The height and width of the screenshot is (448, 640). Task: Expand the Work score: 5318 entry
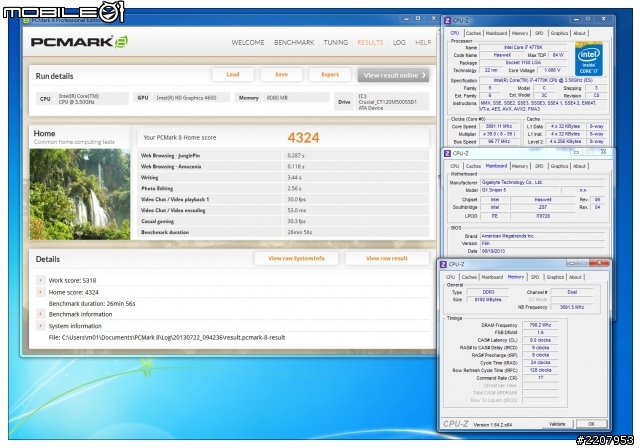click(x=40, y=280)
